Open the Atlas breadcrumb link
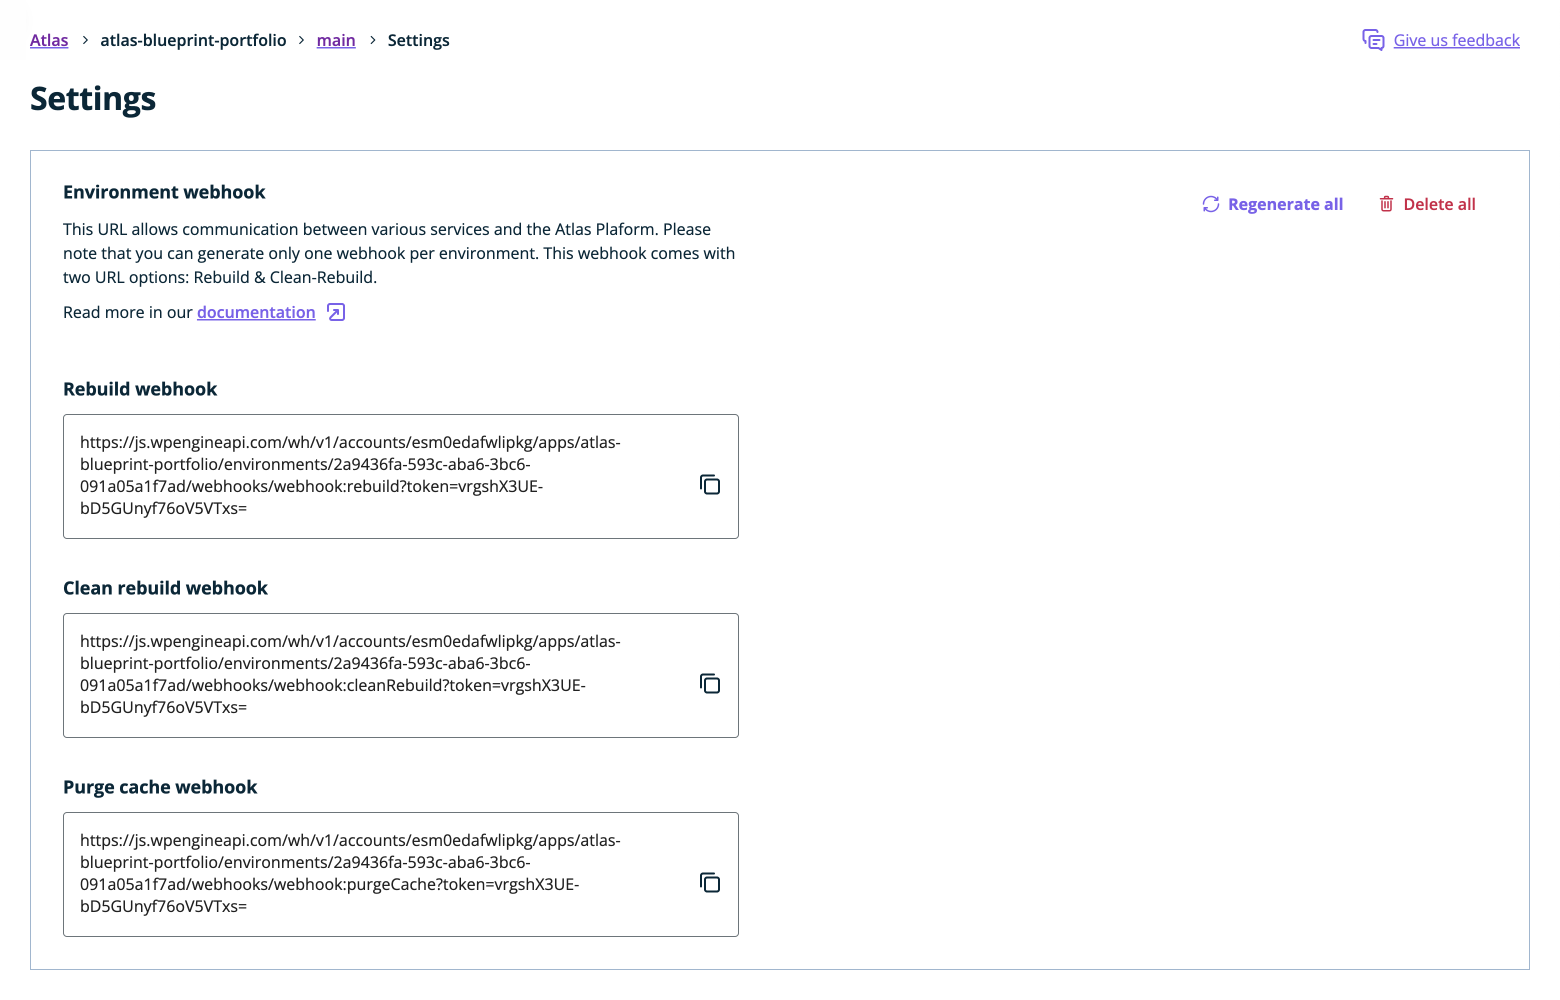This screenshot has height=1000, width=1560. (49, 40)
